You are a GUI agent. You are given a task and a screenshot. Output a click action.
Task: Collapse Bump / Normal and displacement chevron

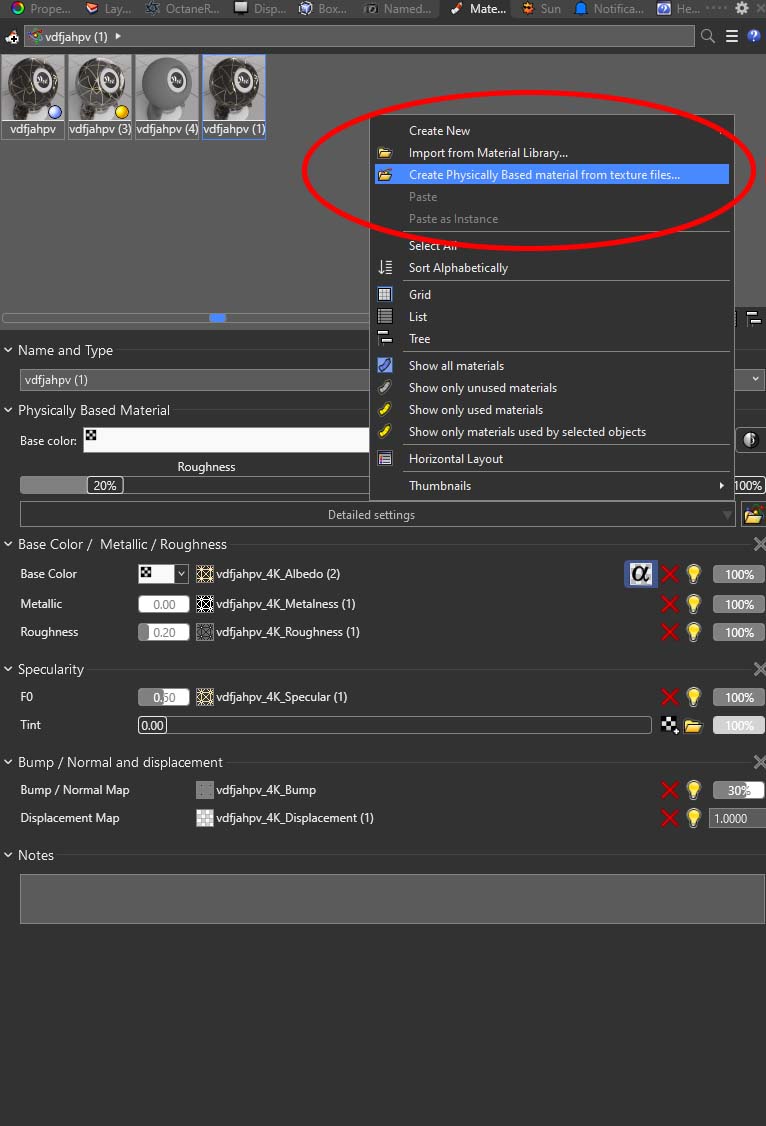(8, 762)
